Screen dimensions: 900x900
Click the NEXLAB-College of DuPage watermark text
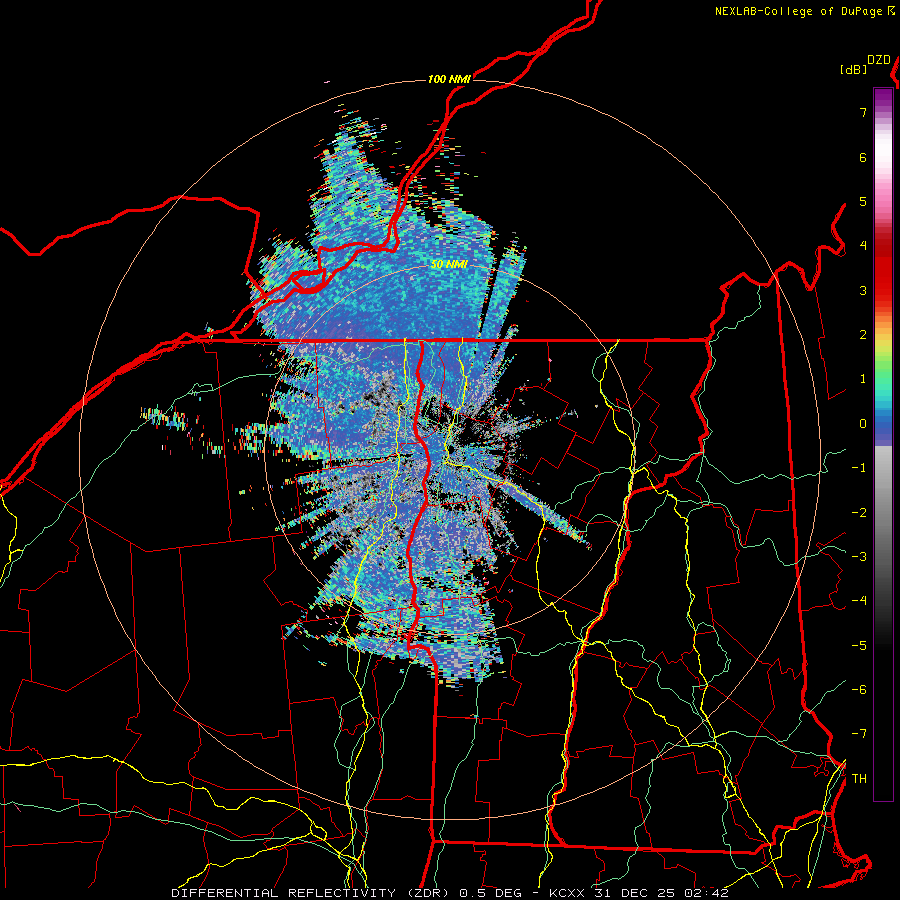click(800, 11)
